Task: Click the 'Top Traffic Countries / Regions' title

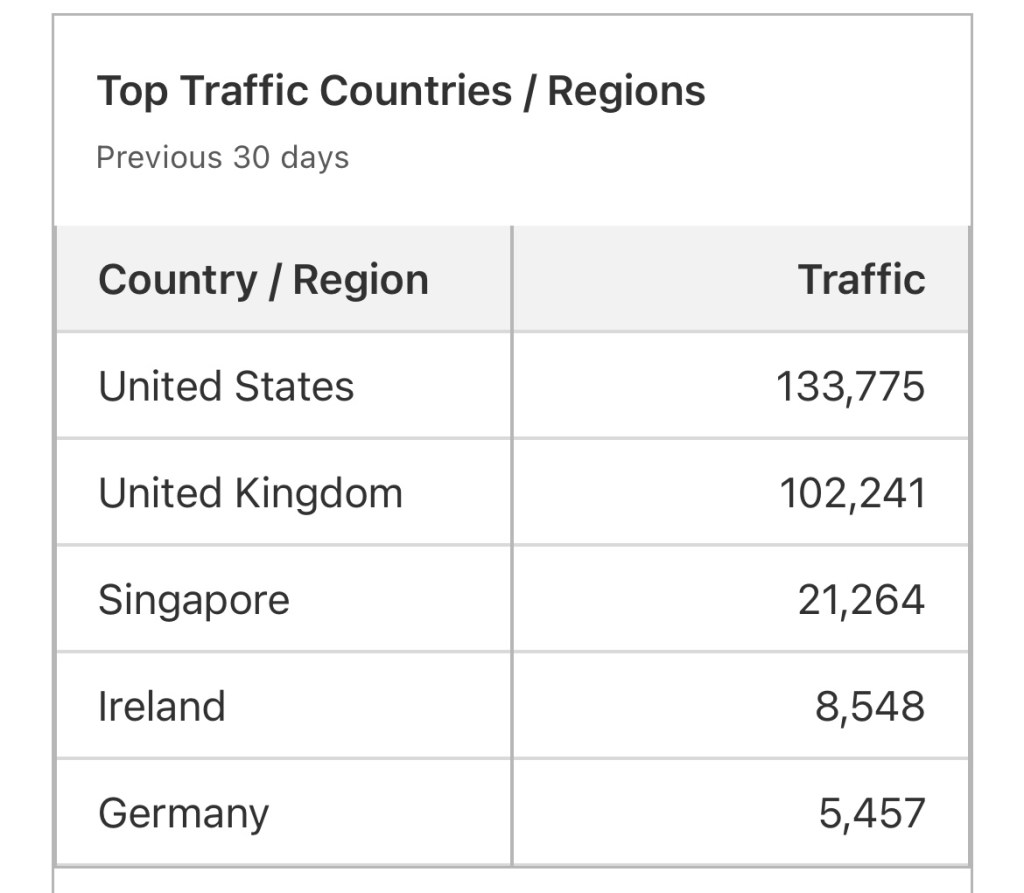Action: coord(401,91)
